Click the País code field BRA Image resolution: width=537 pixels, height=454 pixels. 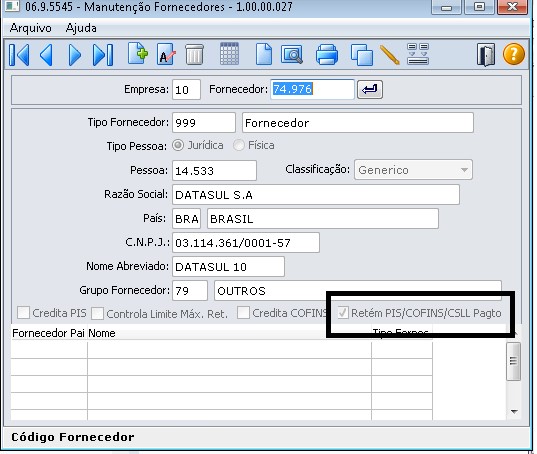coord(186,218)
